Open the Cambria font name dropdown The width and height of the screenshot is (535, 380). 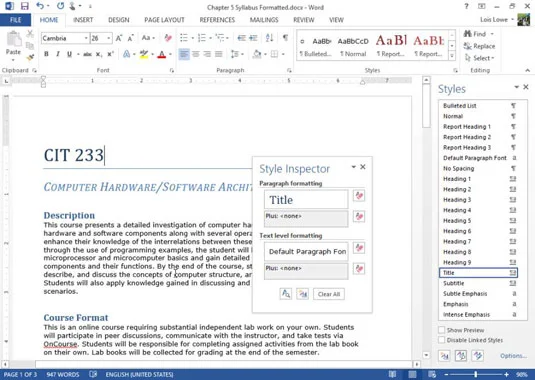(86, 38)
